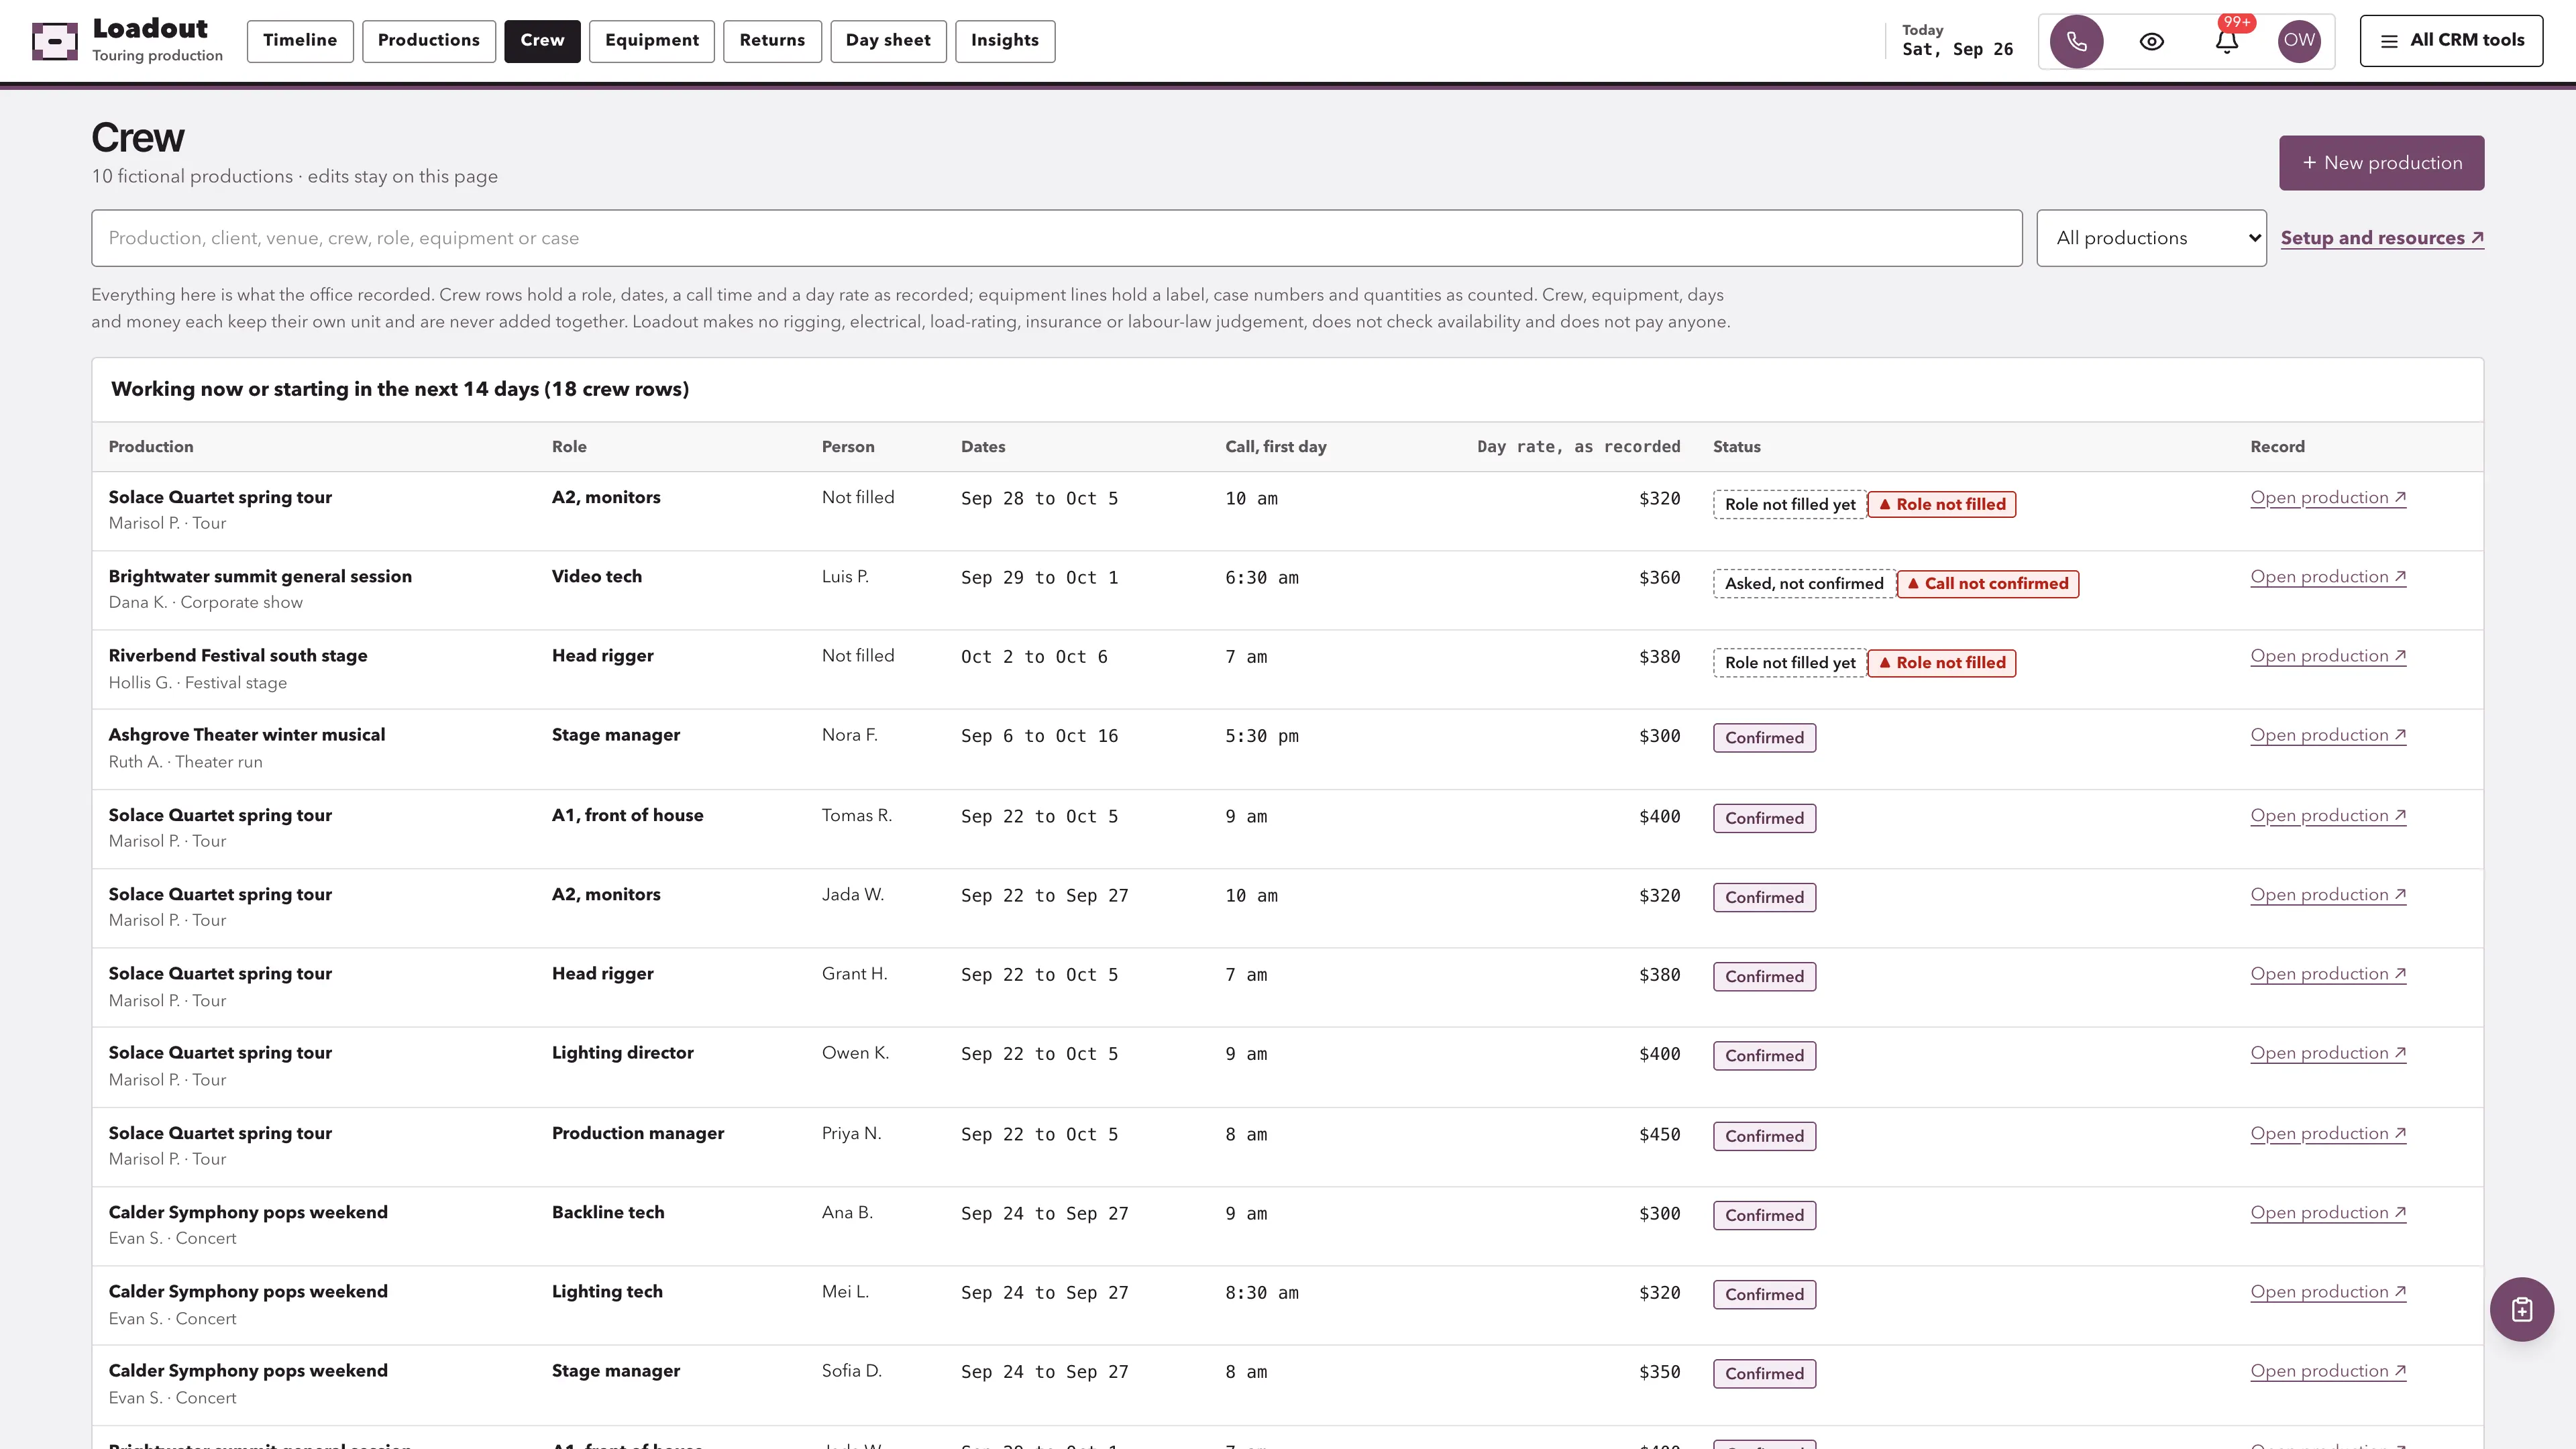2576x1449 pixels.
Task: Click the Asked, not confirmed status
Action: (x=1804, y=584)
